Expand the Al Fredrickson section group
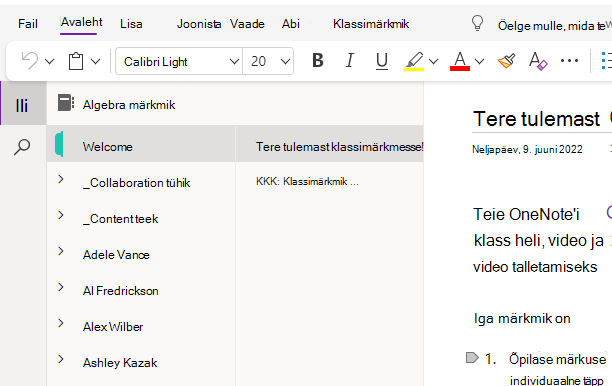This screenshot has width=612, height=386. point(60,288)
